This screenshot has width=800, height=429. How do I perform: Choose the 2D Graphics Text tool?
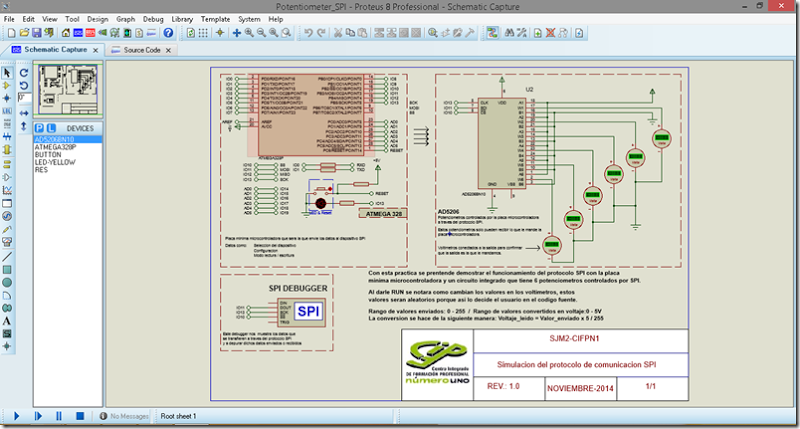pyautogui.click(x=7, y=321)
